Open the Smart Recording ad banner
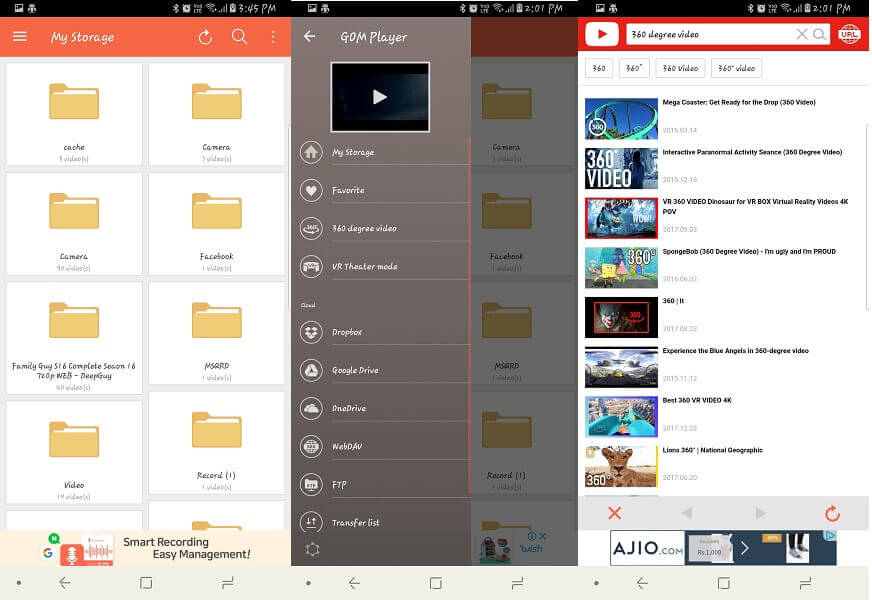This screenshot has height=600, width=872. point(145,548)
